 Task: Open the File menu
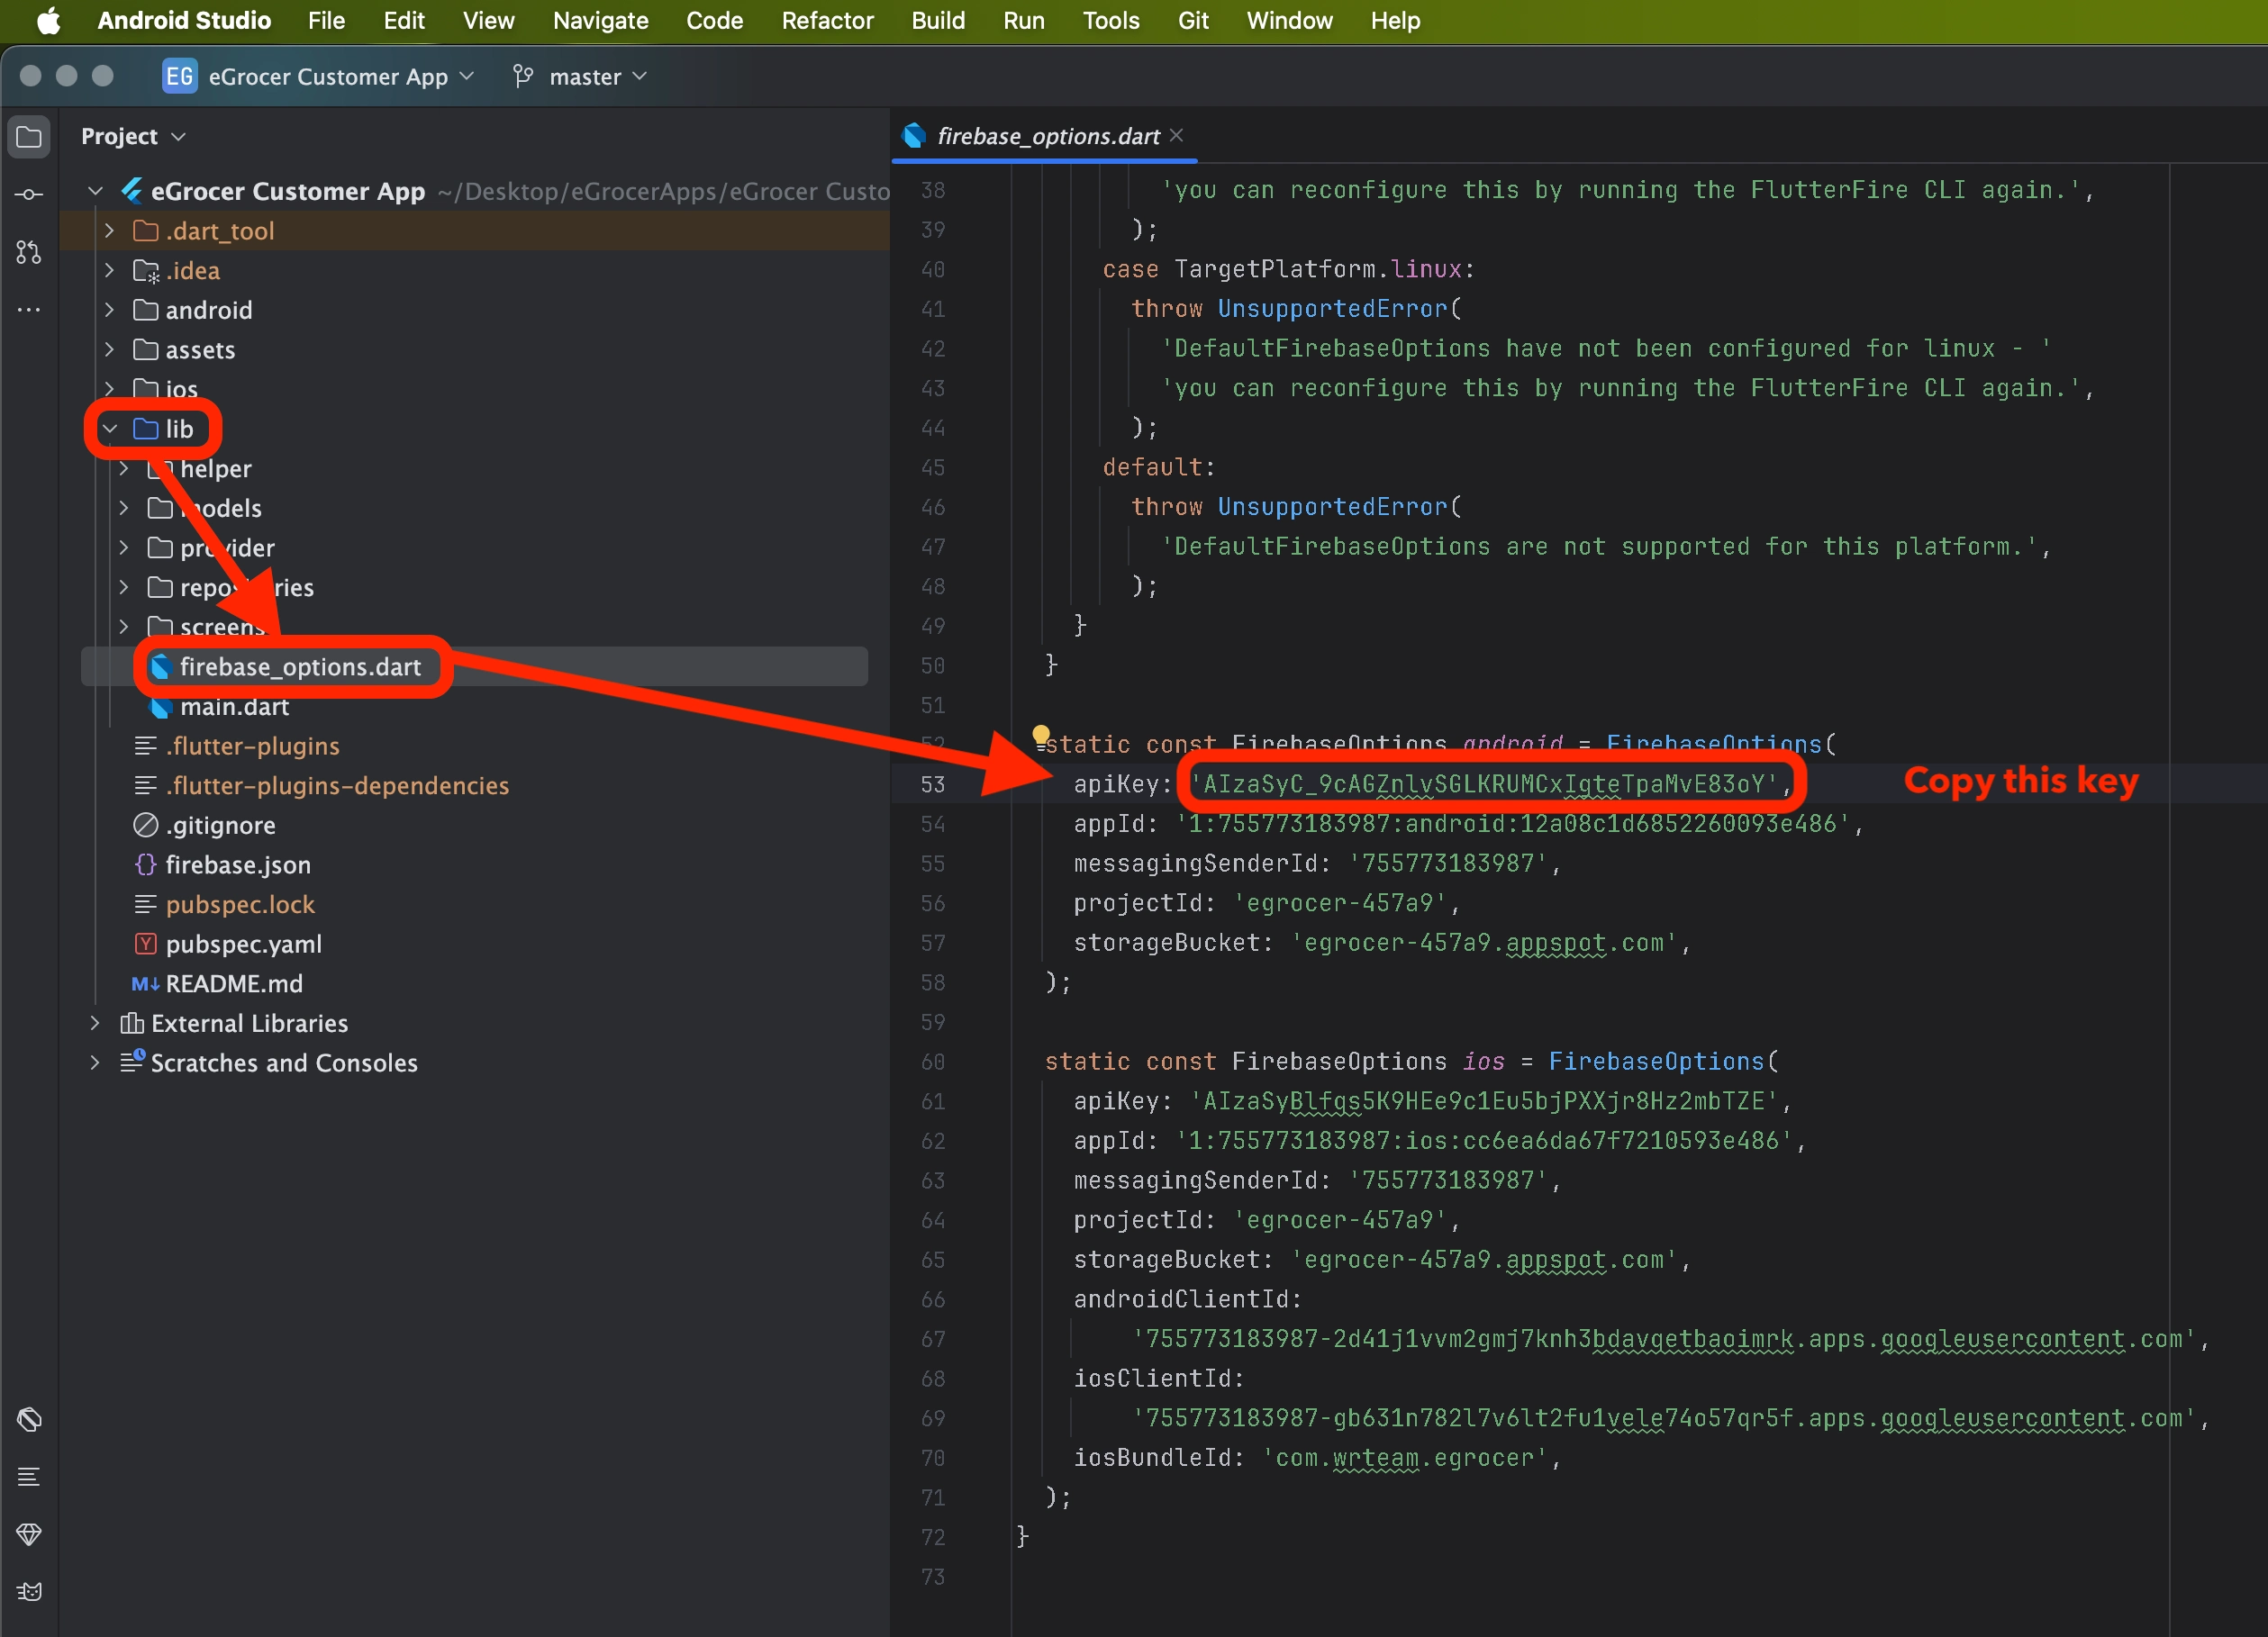click(x=326, y=21)
